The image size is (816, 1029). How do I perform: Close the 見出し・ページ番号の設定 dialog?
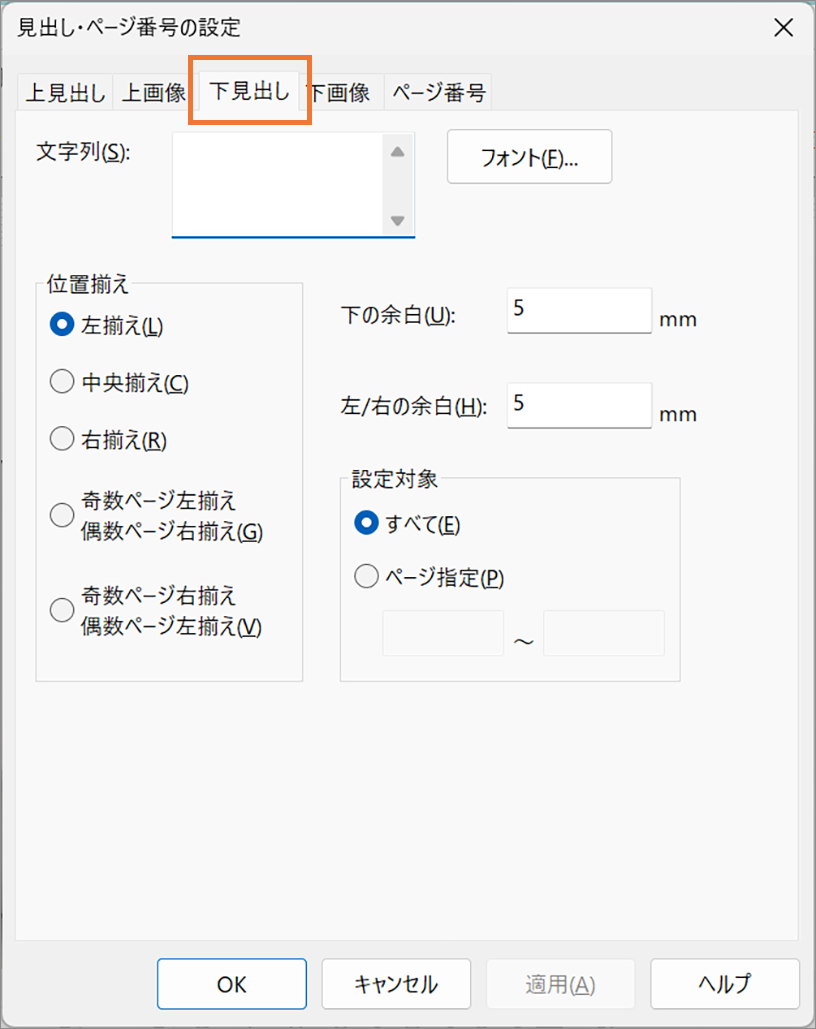783,28
